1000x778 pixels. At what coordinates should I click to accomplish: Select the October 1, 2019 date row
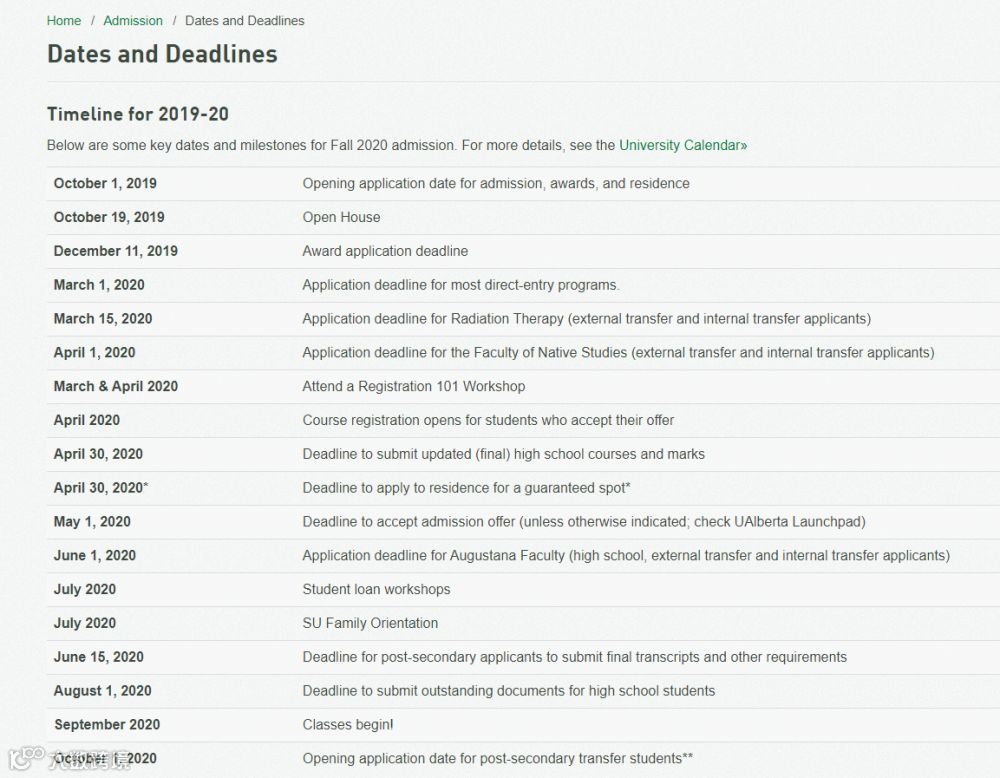tap(523, 184)
